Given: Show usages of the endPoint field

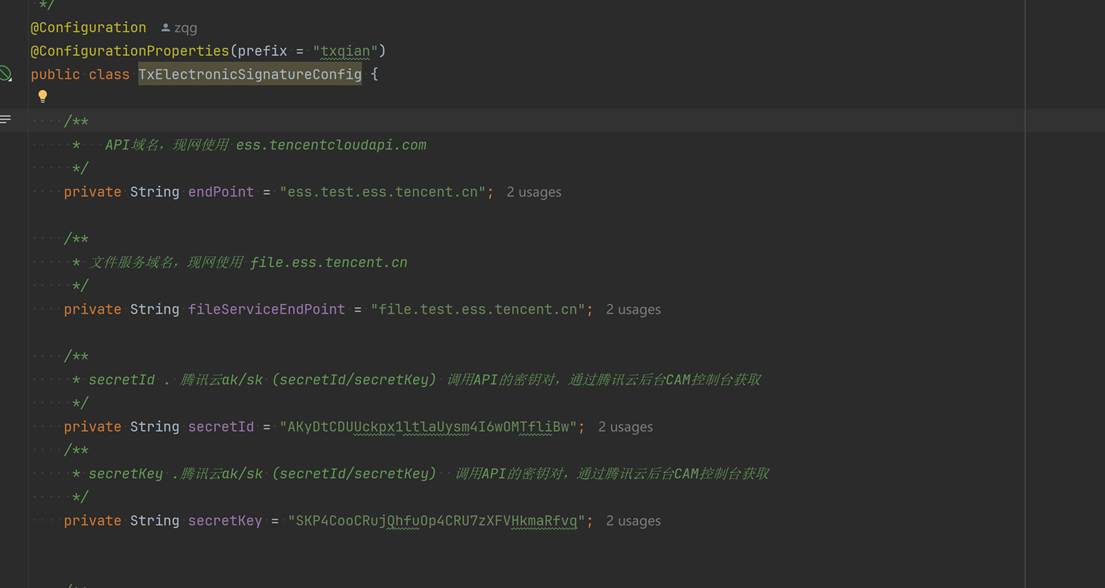Looking at the screenshot, I should 533,192.
